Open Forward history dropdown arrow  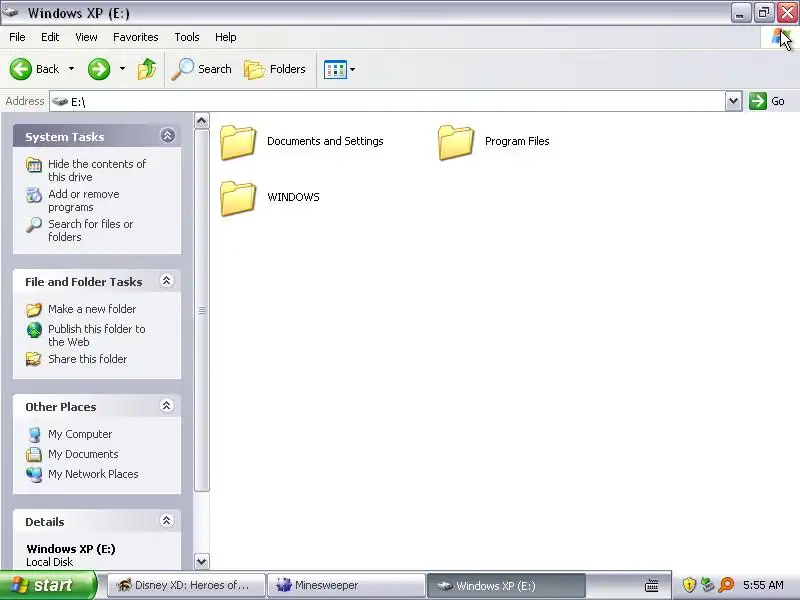122,69
